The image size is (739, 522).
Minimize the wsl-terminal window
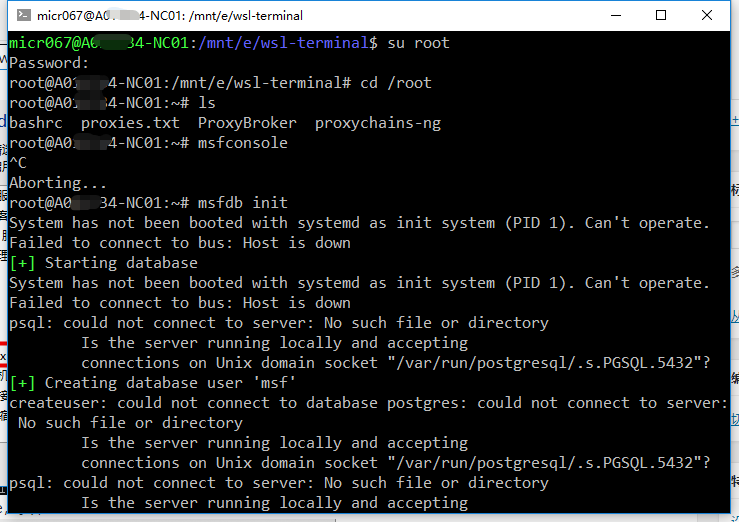[x=616, y=16]
